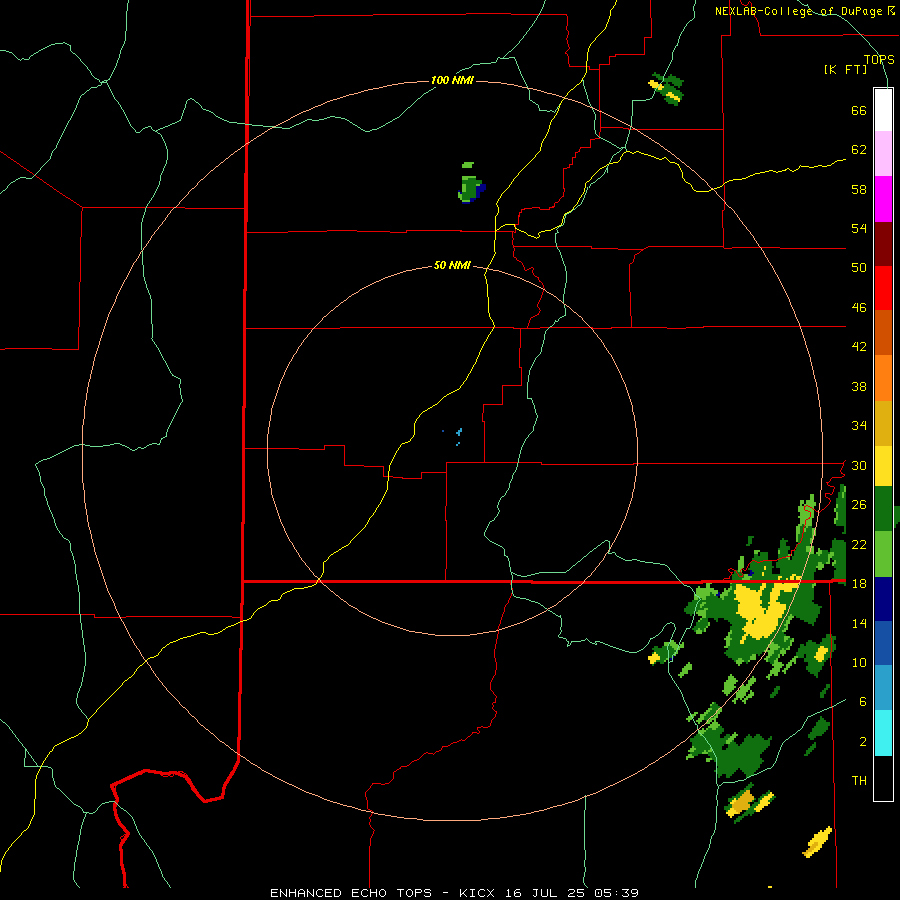Click the 100 NMI range ring label
Screen dimensions: 900x900
pos(452,80)
